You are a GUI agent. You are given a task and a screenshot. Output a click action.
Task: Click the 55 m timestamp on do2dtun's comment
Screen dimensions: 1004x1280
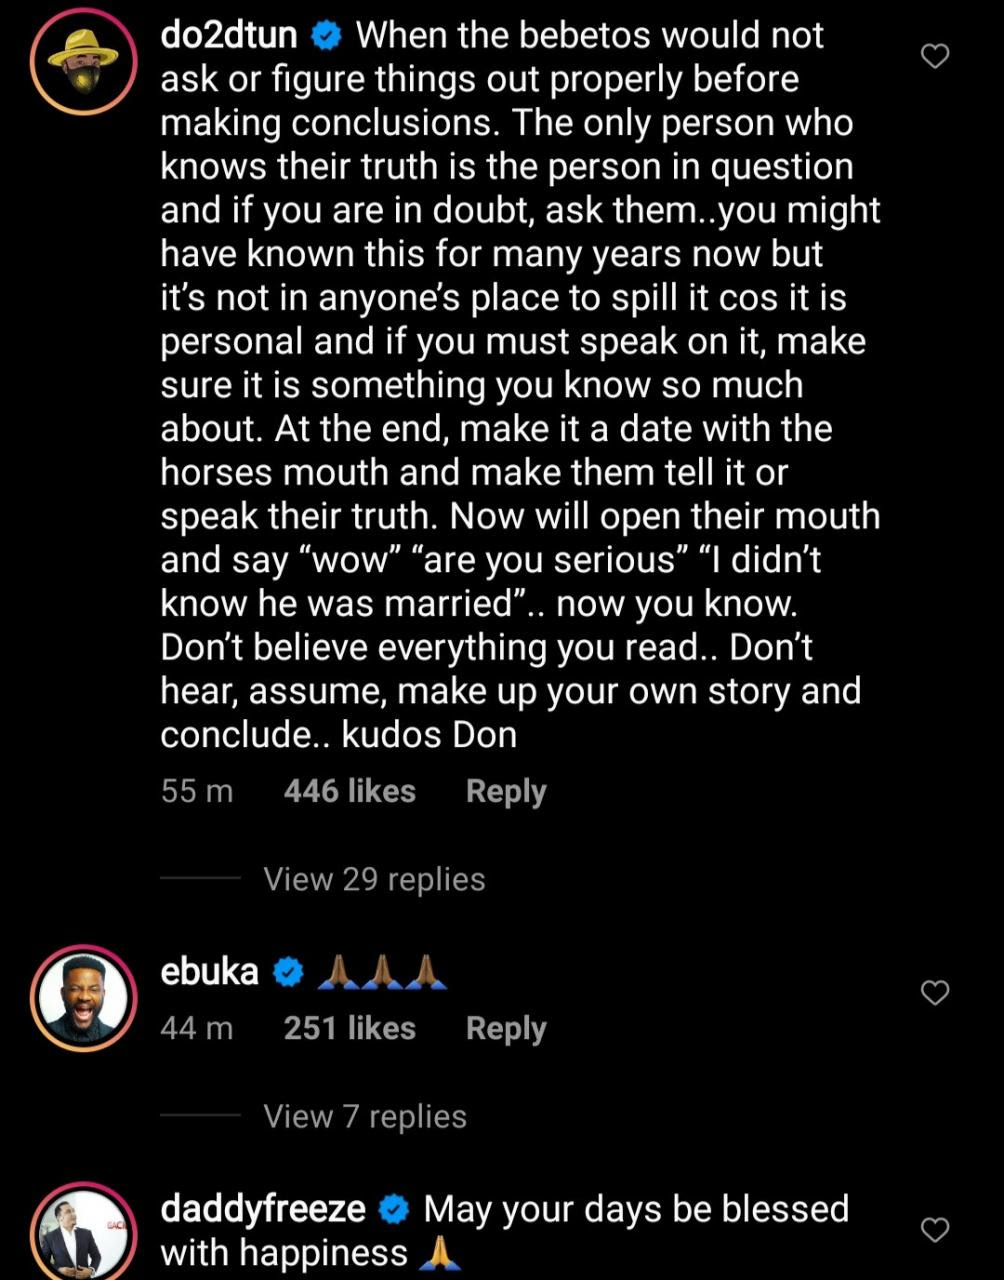tap(197, 791)
